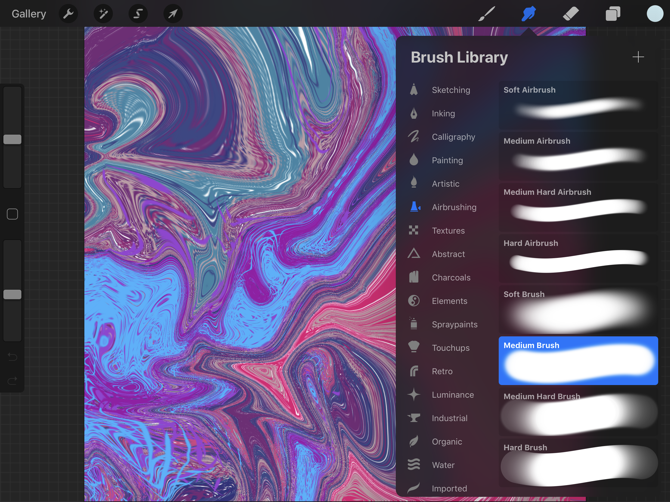Image resolution: width=670 pixels, height=502 pixels.
Task: Tap the Industrial anvil icon
Action: 414,418
